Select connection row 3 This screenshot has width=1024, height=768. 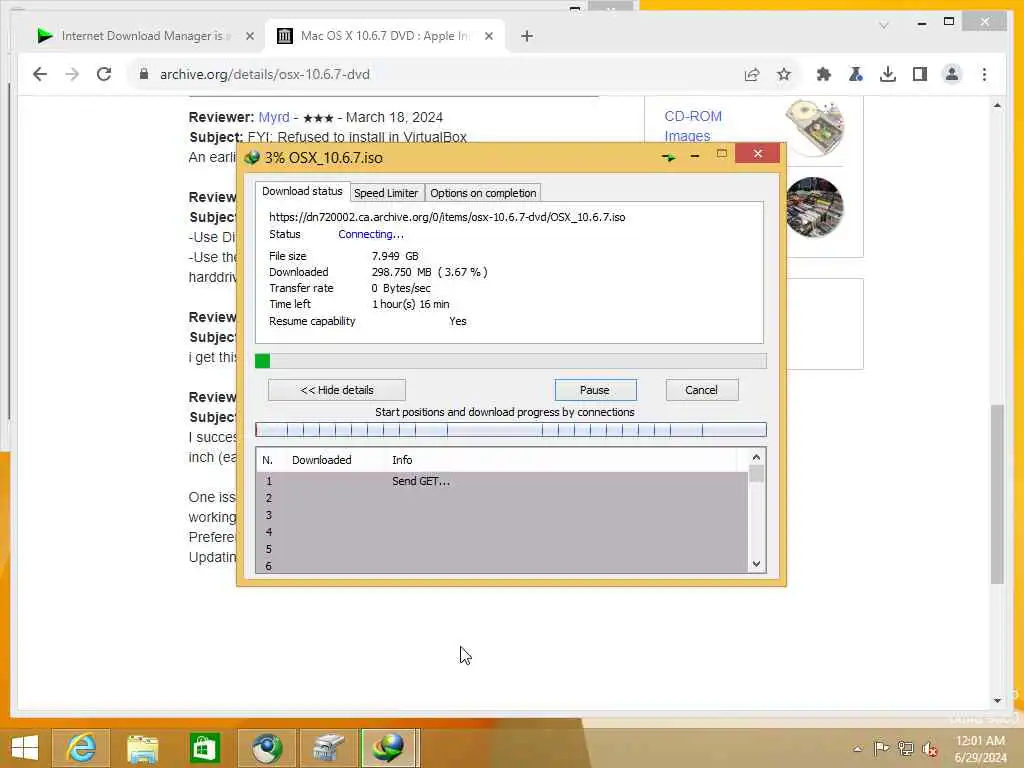pyautogui.click(x=502, y=515)
